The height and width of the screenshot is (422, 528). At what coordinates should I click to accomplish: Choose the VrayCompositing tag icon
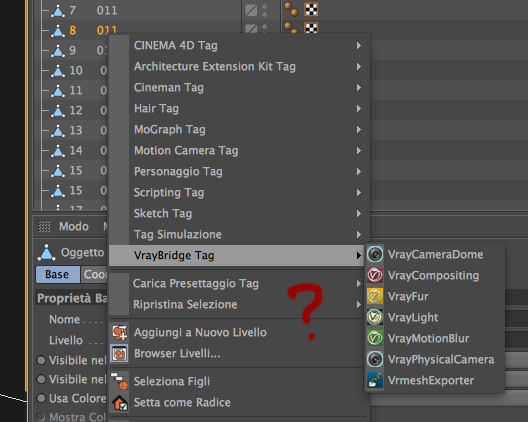[x=375, y=275]
